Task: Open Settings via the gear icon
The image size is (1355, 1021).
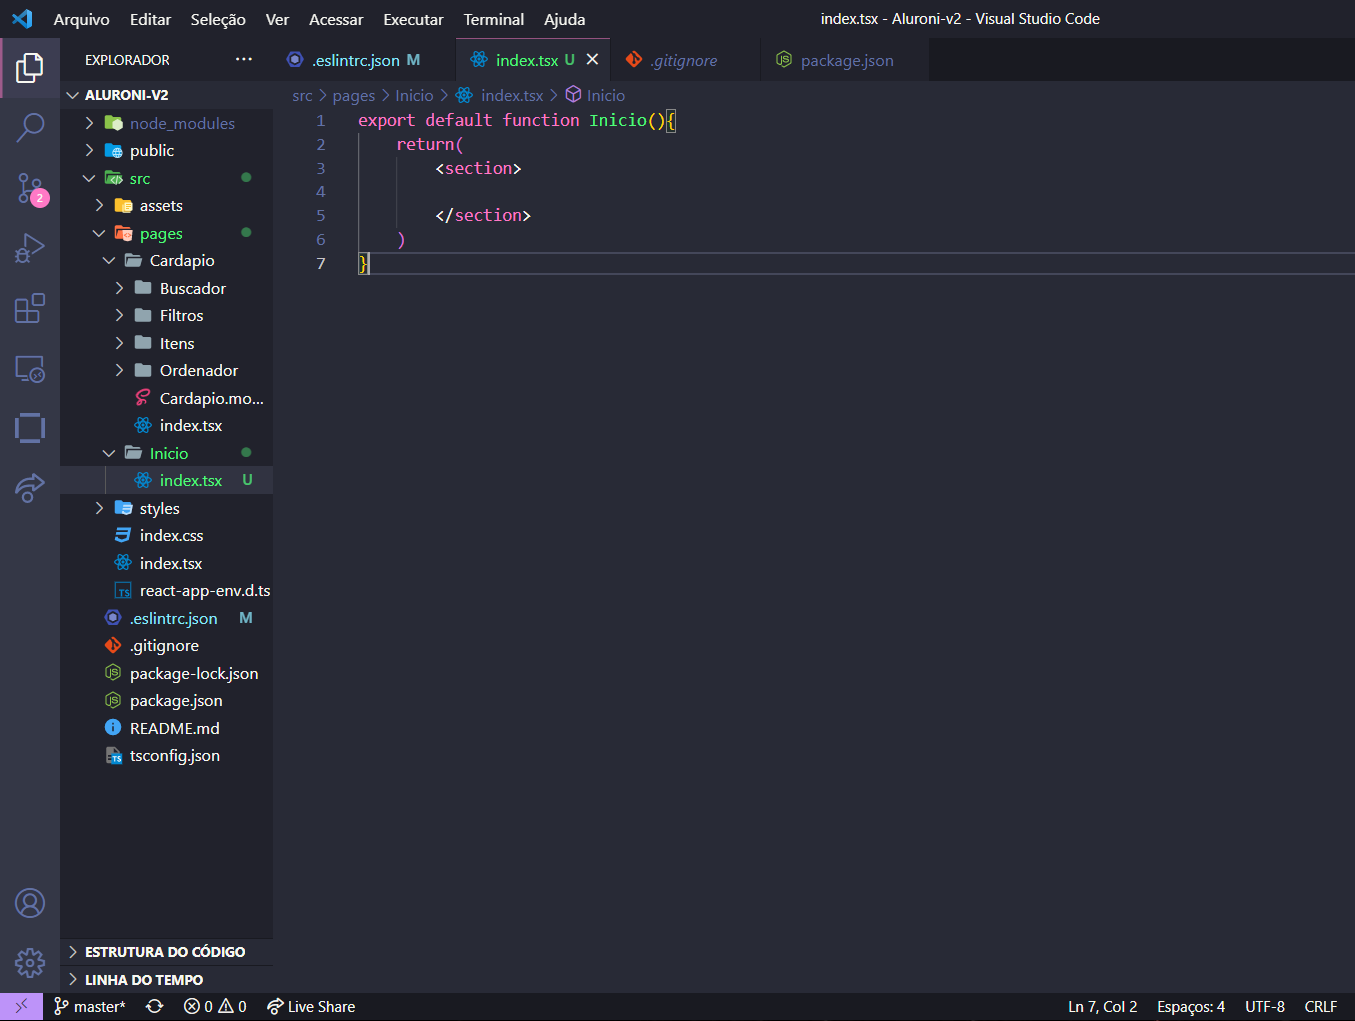Action: (30, 962)
